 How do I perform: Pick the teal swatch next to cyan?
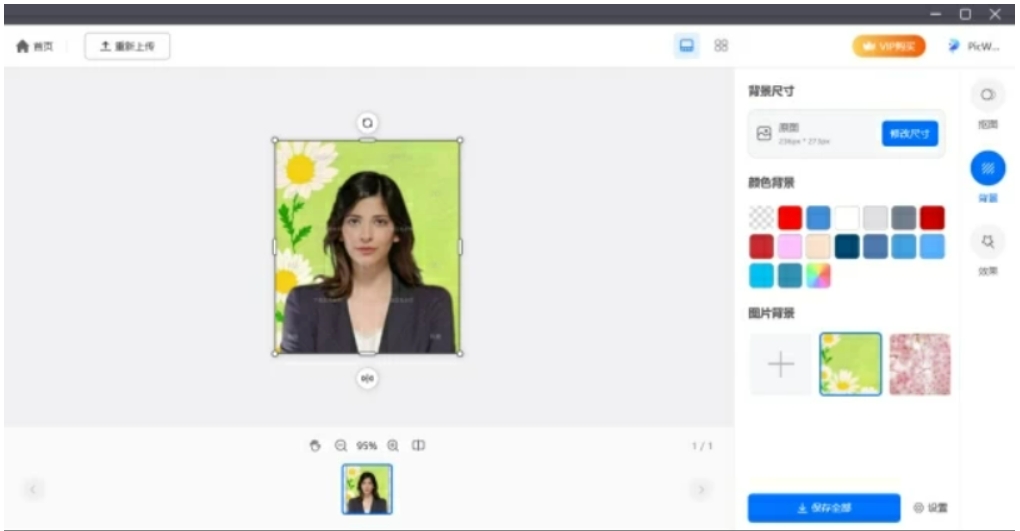(x=790, y=275)
